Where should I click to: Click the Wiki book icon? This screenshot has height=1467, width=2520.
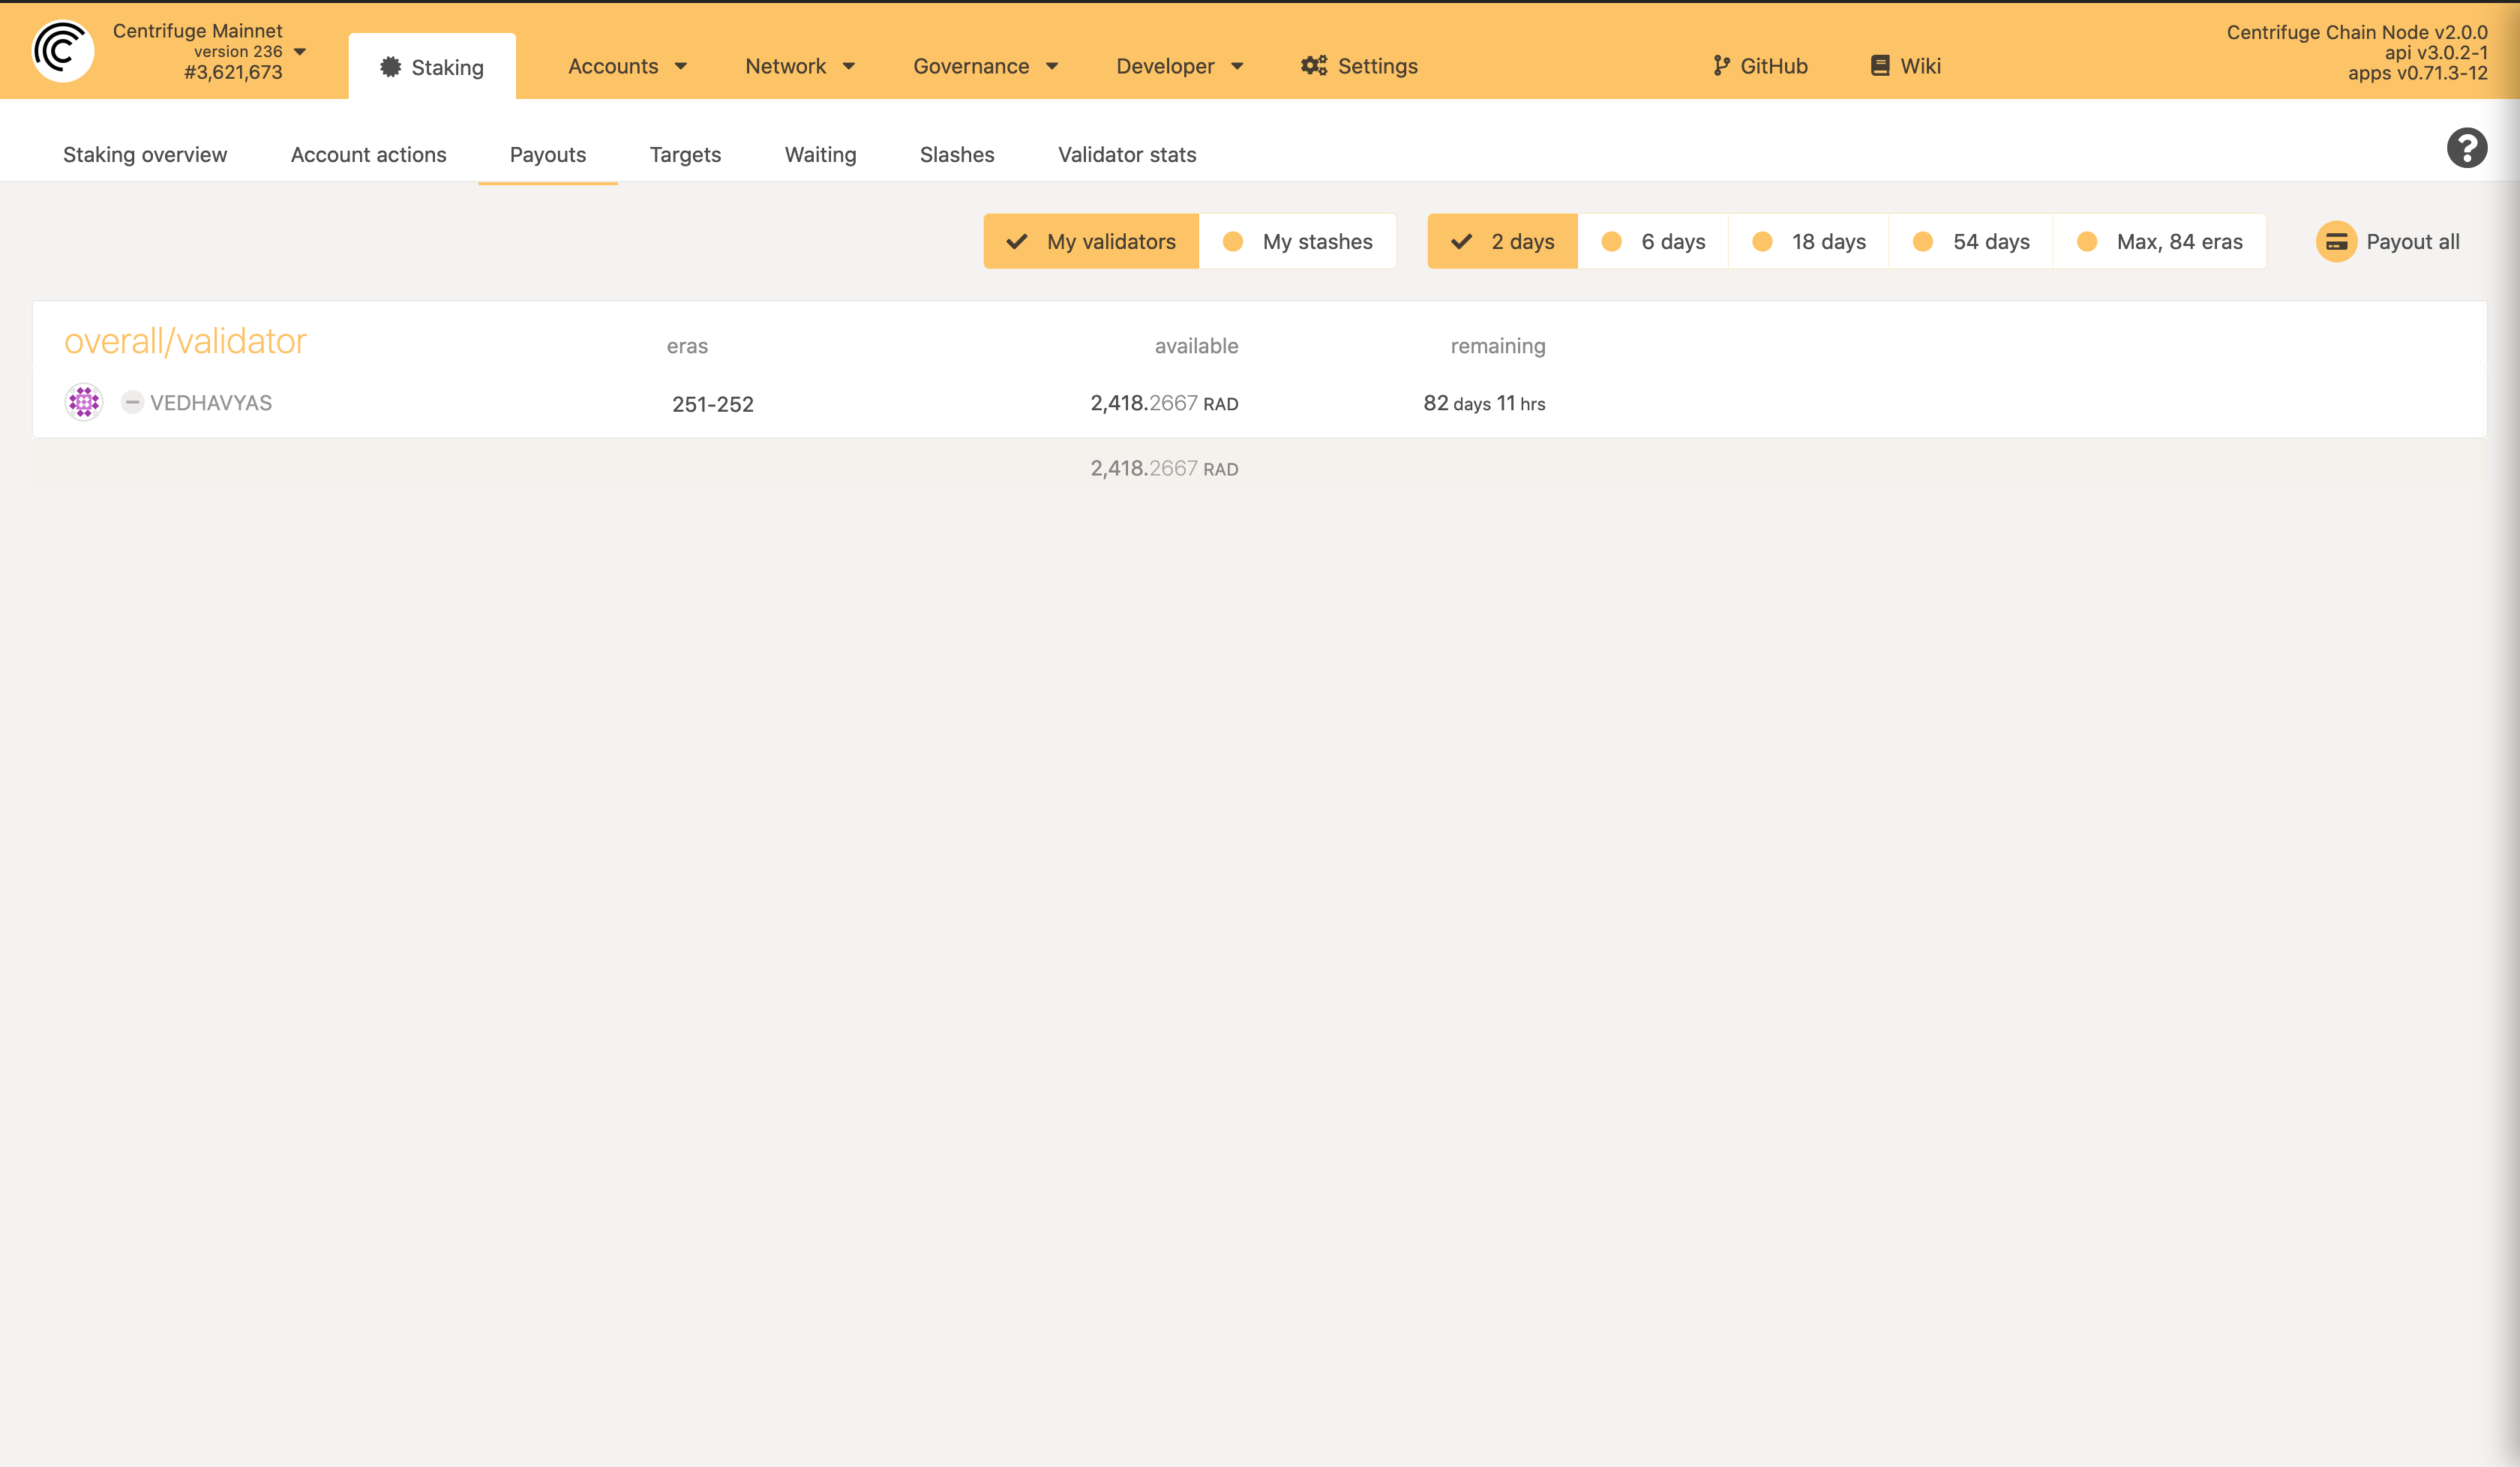click(x=1880, y=66)
